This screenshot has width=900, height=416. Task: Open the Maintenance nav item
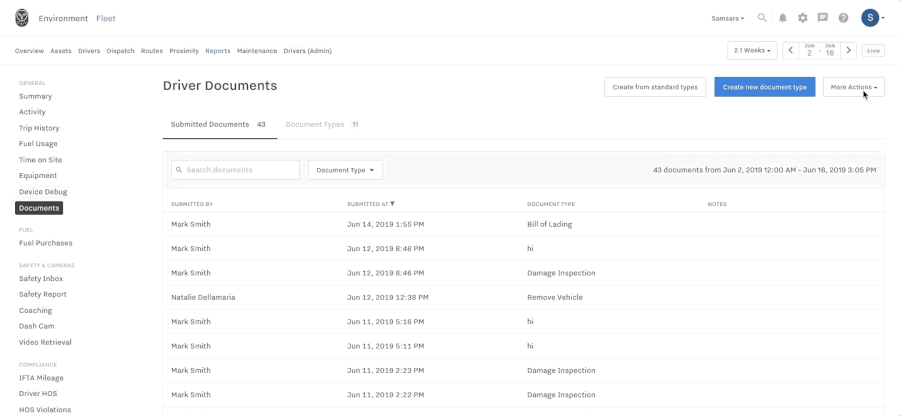click(257, 50)
